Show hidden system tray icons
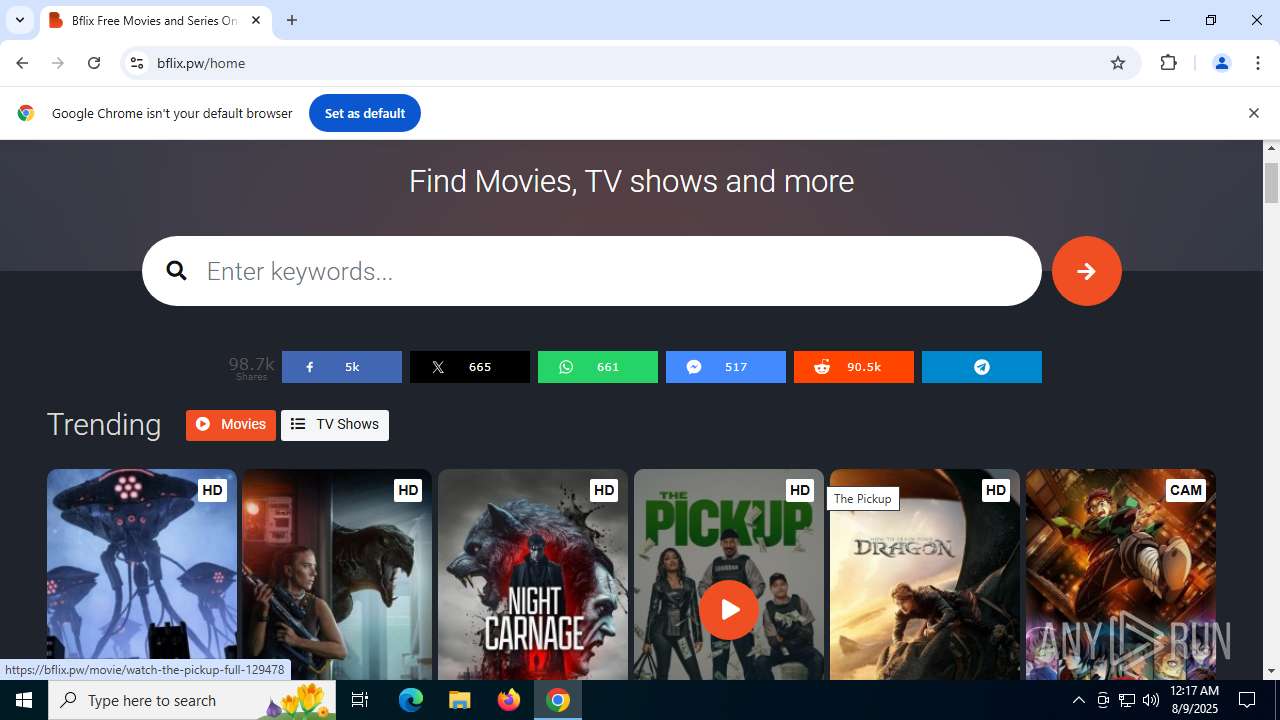 1078,700
